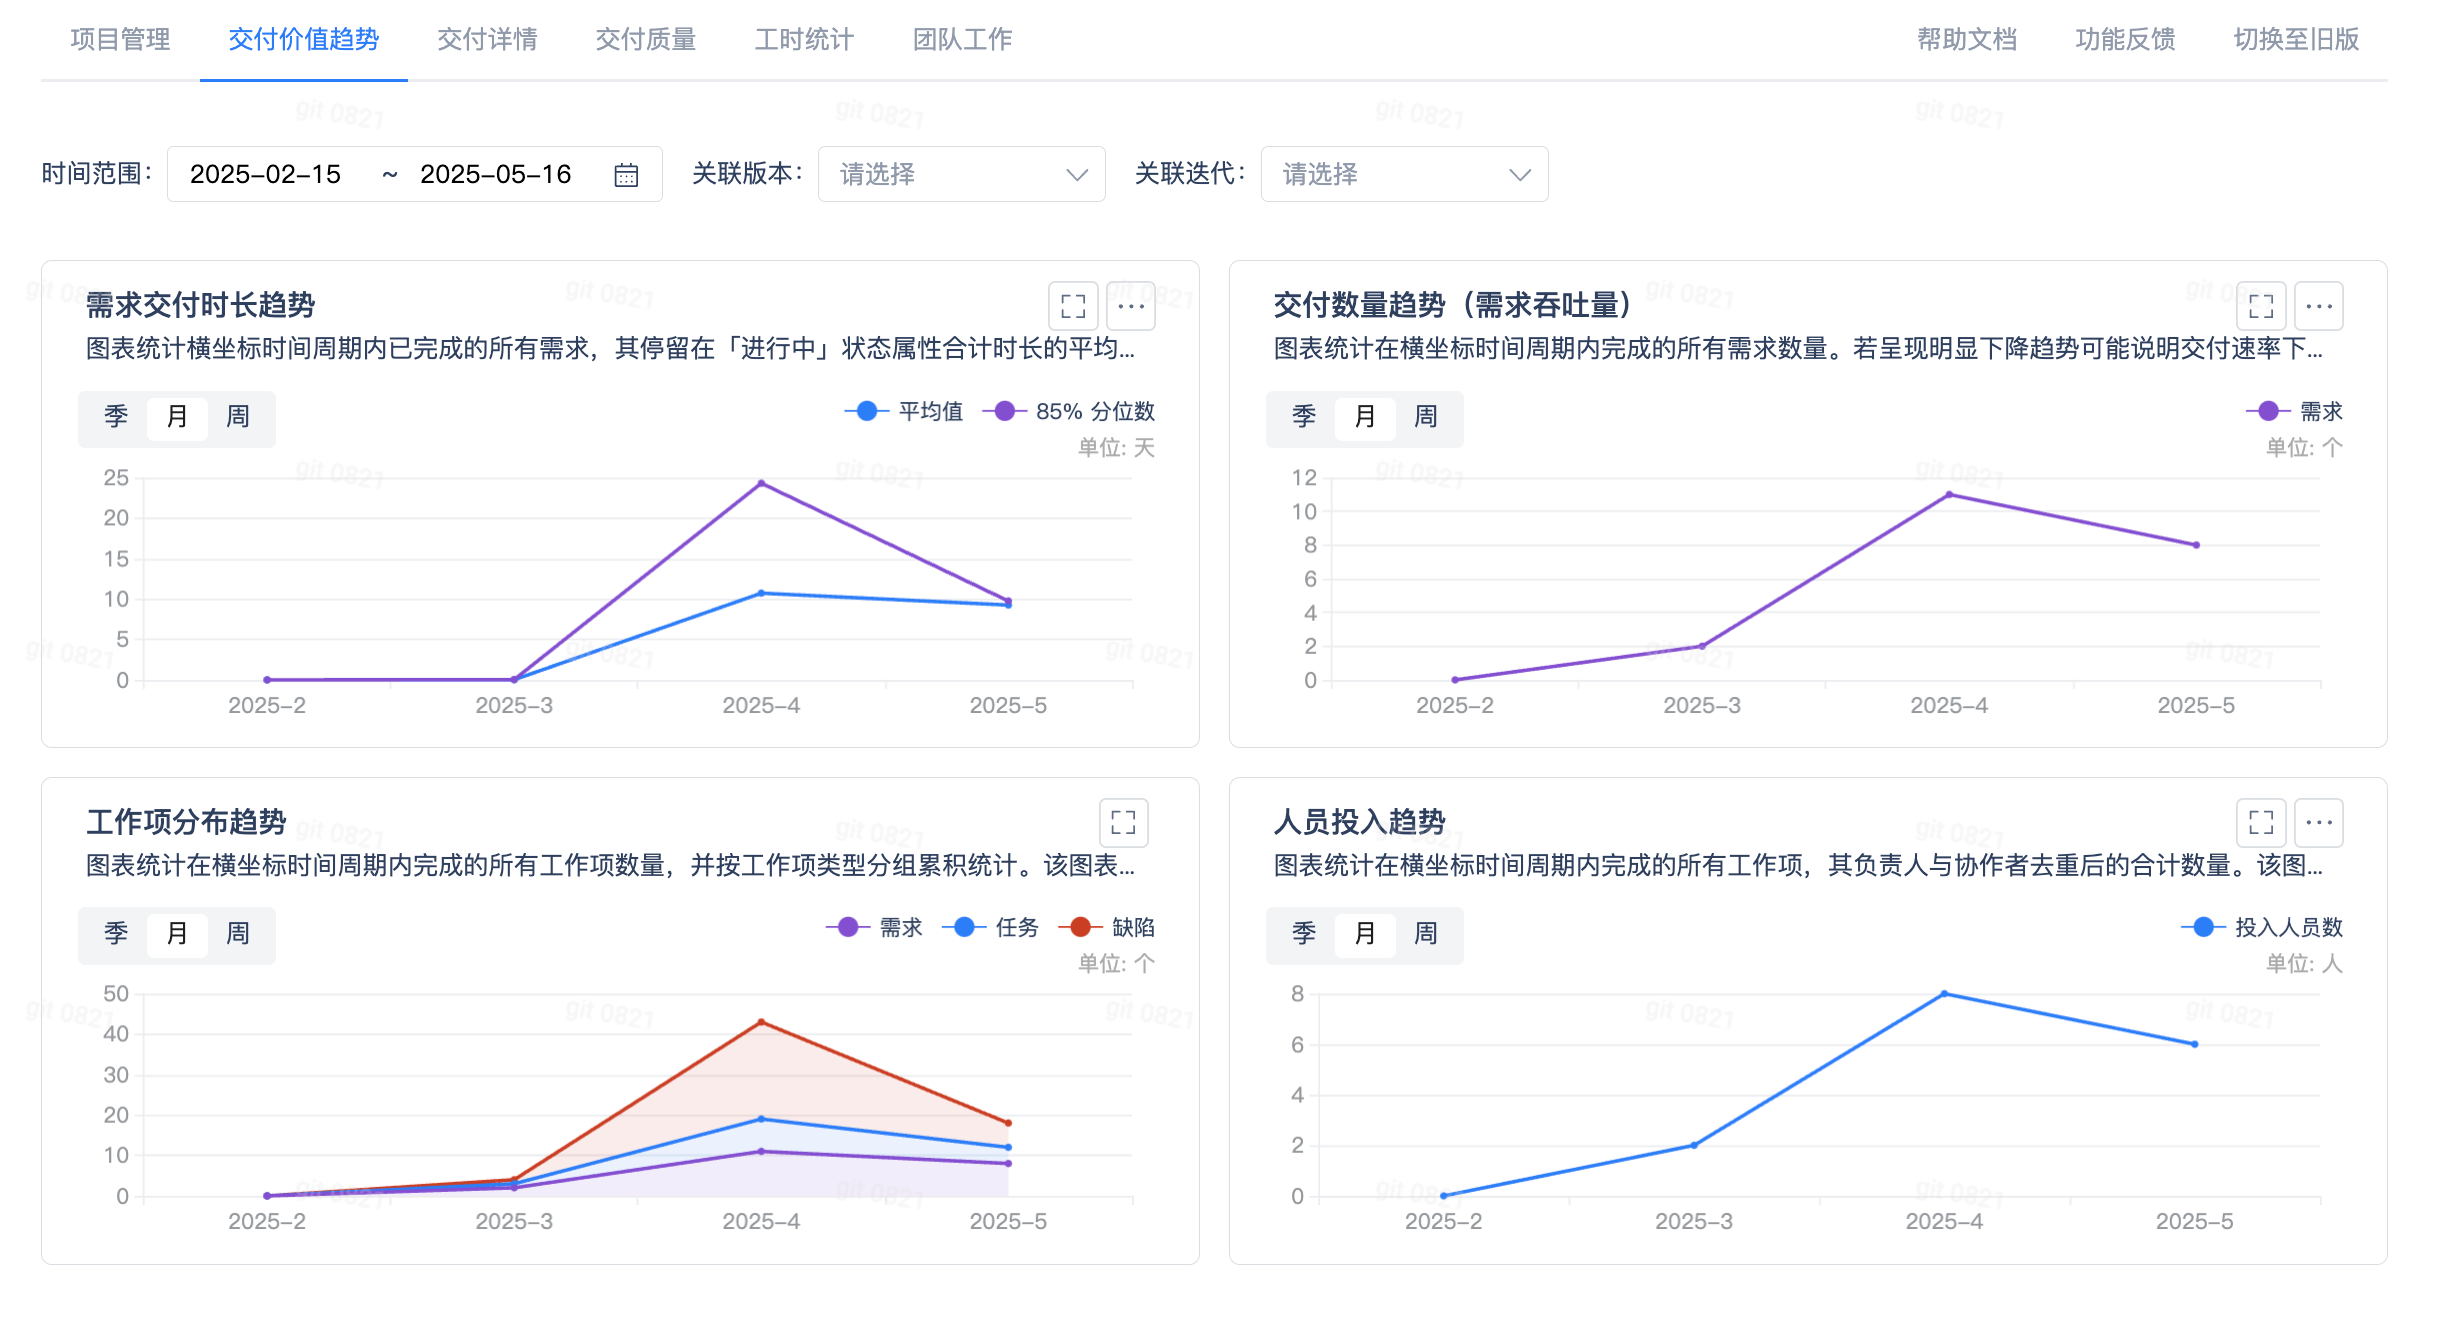Click 2025-3 data point in 交付数量趋势
The height and width of the screenshot is (1322, 2444).
pyautogui.click(x=1702, y=646)
